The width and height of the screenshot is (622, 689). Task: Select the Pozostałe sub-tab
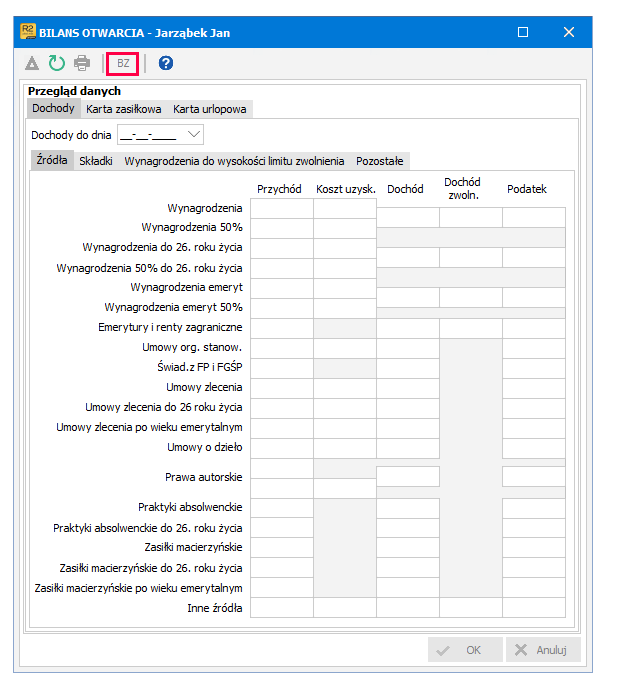click(380, 161)
